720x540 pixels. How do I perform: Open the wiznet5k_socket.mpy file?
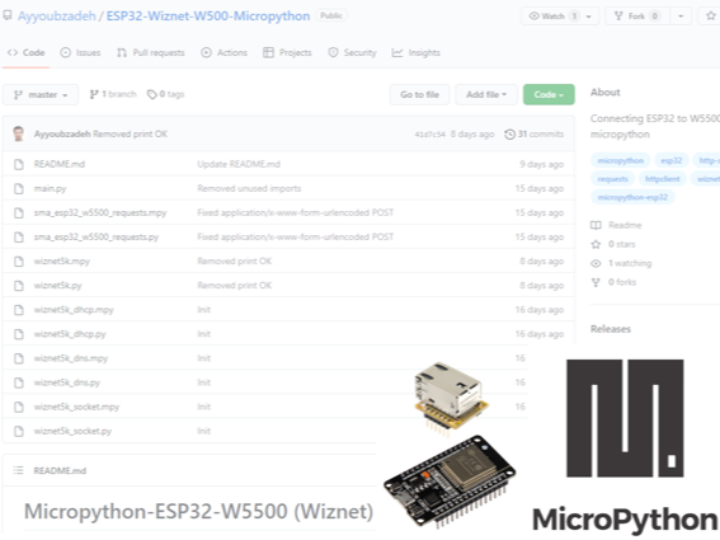click(x=76, y=407)
